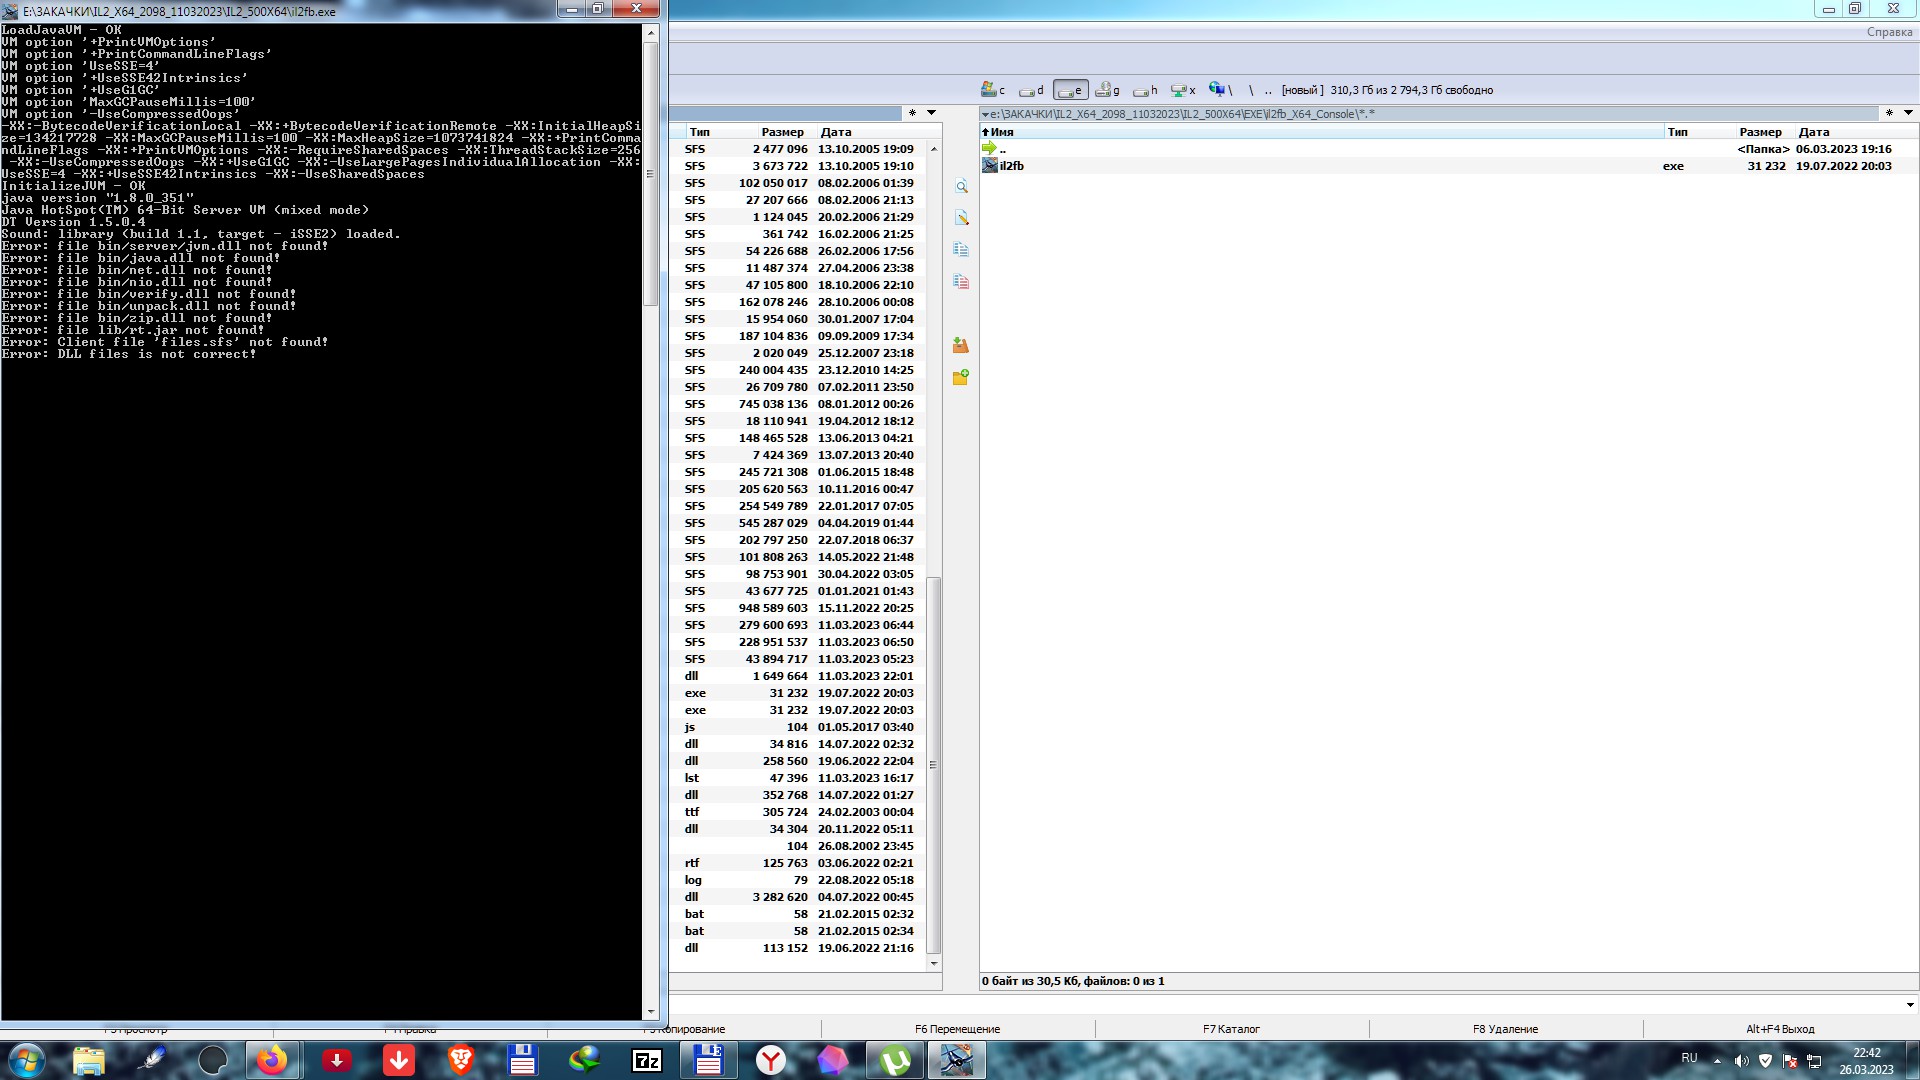Screen dimensions: 1920x1080
Task: Switch right panel to drive d
Action: click(x=1031, y=90)
